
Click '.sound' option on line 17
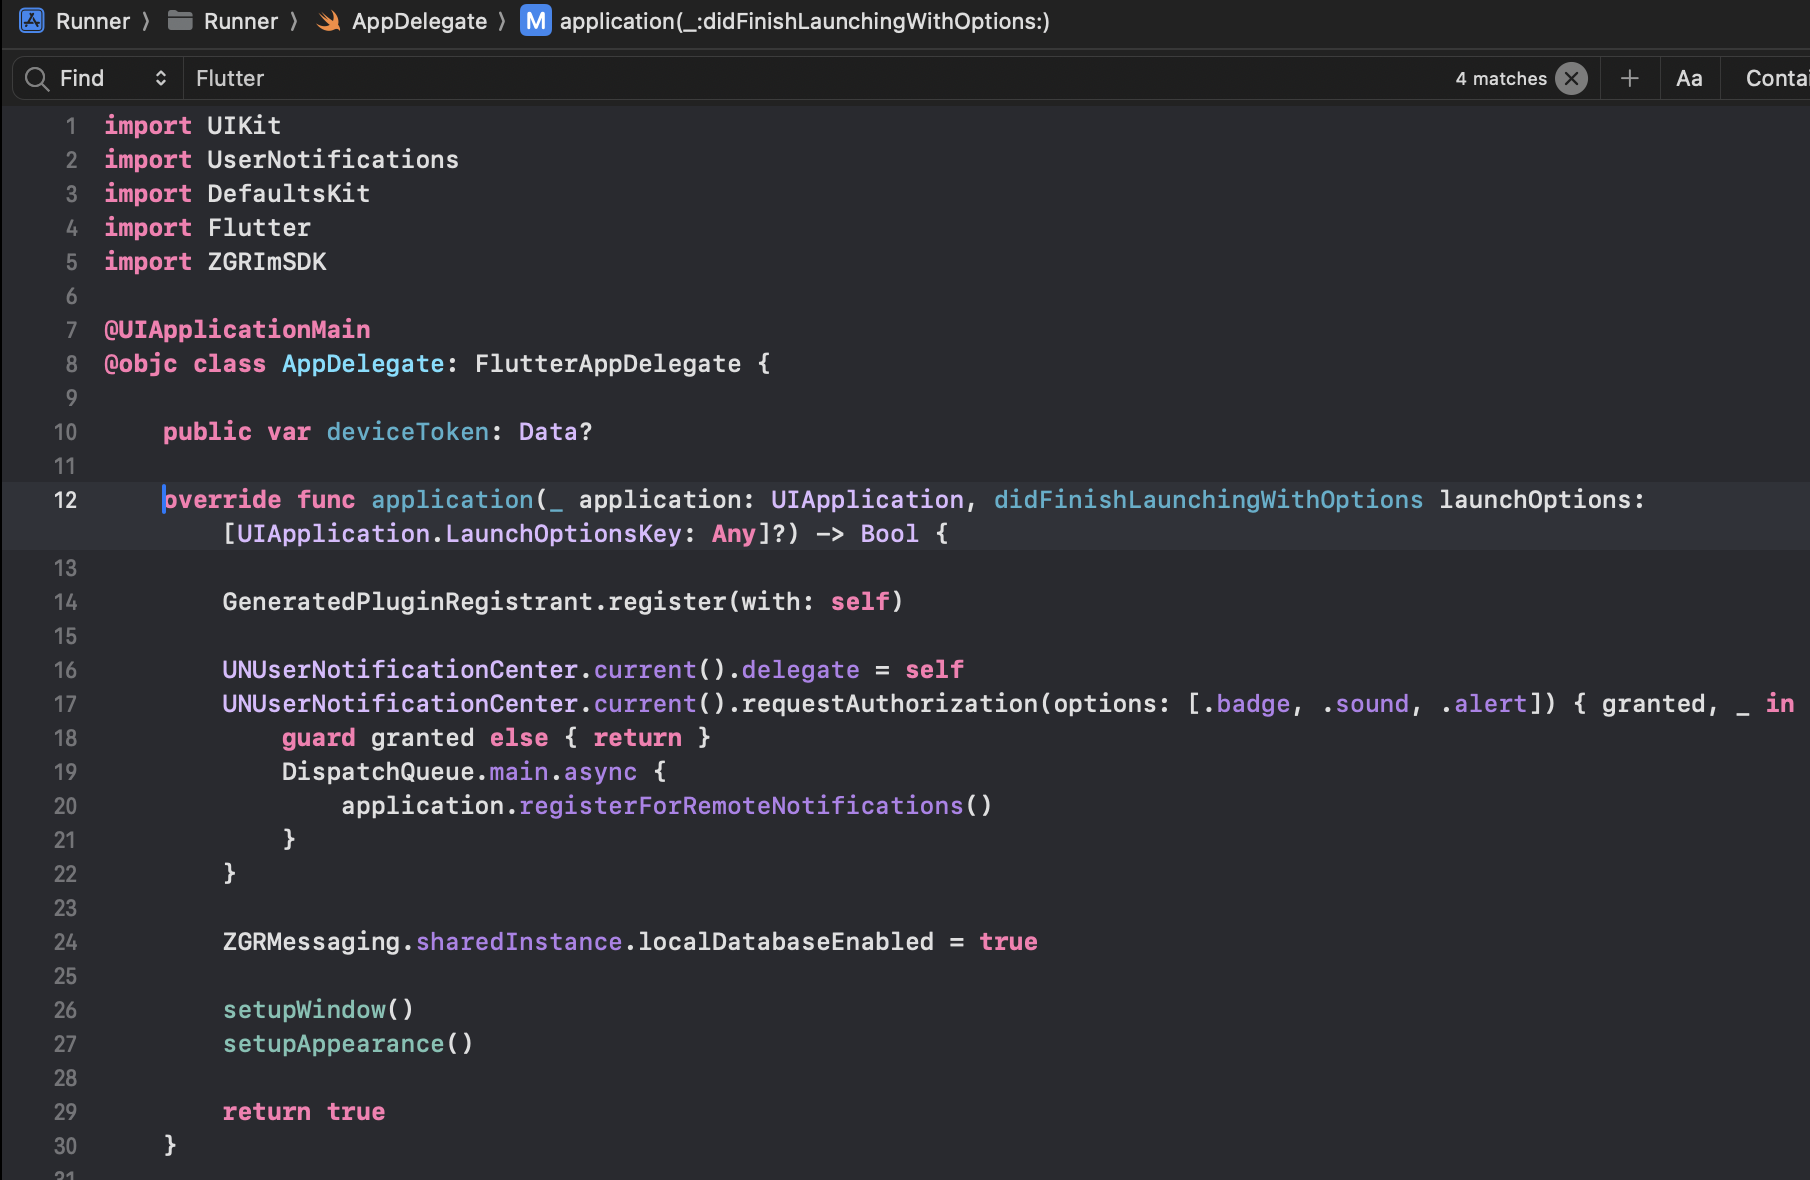[1365, 704]
